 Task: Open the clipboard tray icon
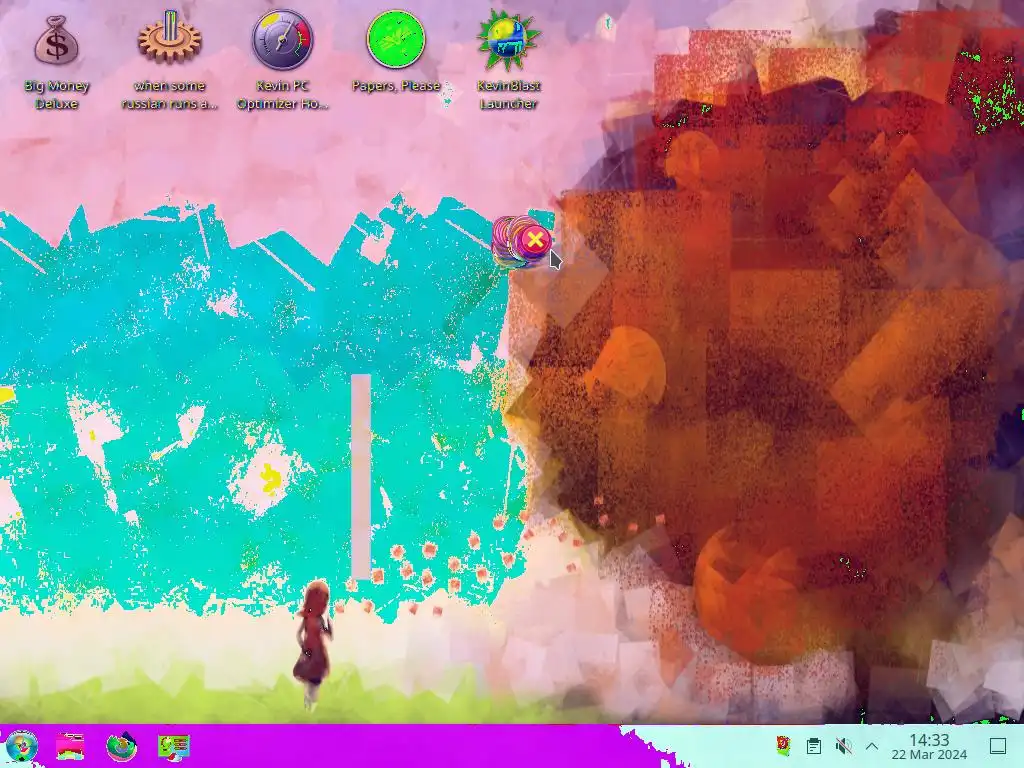[x=813, y=745]
